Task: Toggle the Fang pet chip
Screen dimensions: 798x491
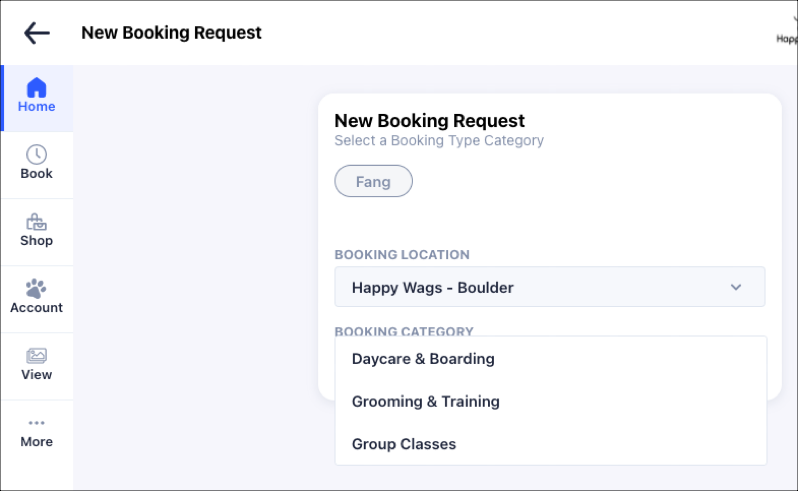Action: (373, 181)
